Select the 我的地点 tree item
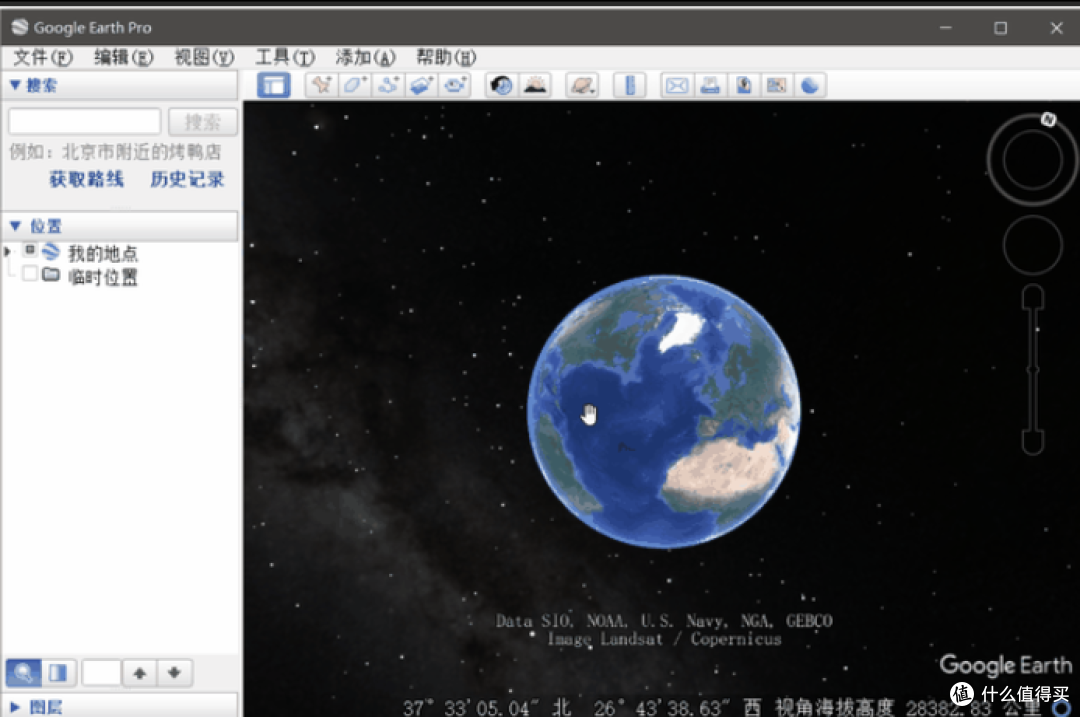1080x717 pixels. [103, 253]
